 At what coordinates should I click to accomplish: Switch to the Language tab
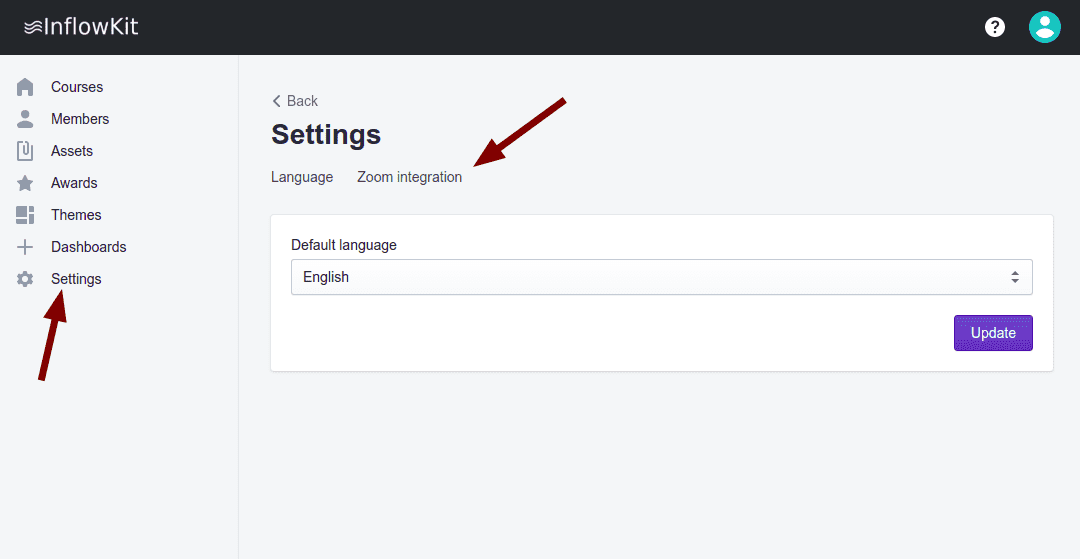302,177
